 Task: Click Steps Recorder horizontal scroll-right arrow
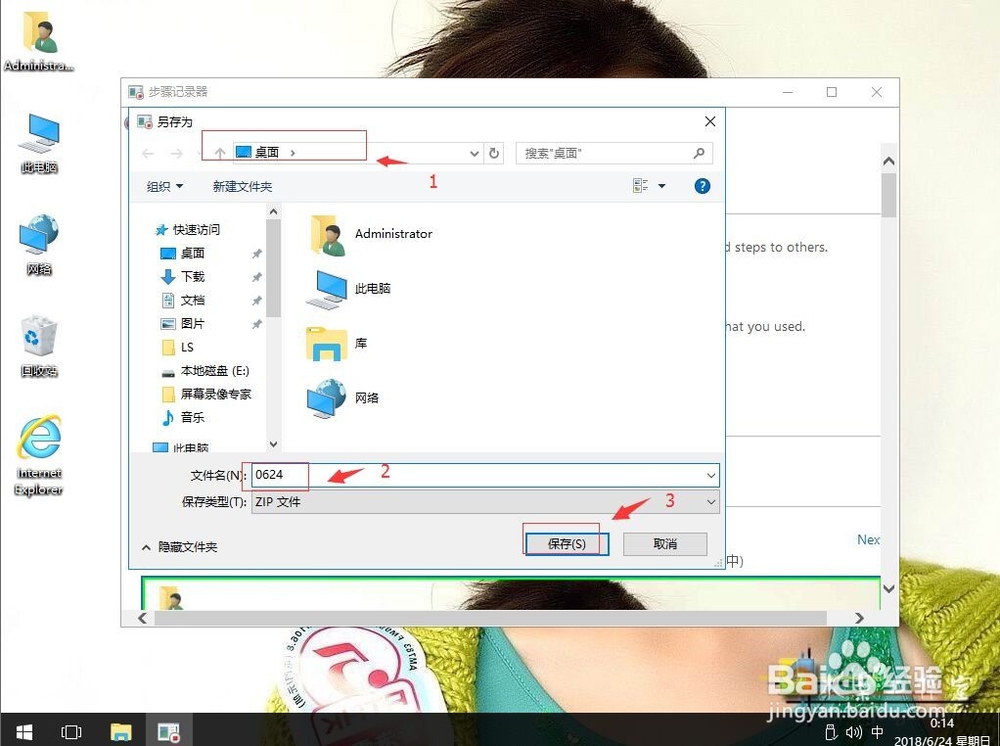click(x=860, y=618)
